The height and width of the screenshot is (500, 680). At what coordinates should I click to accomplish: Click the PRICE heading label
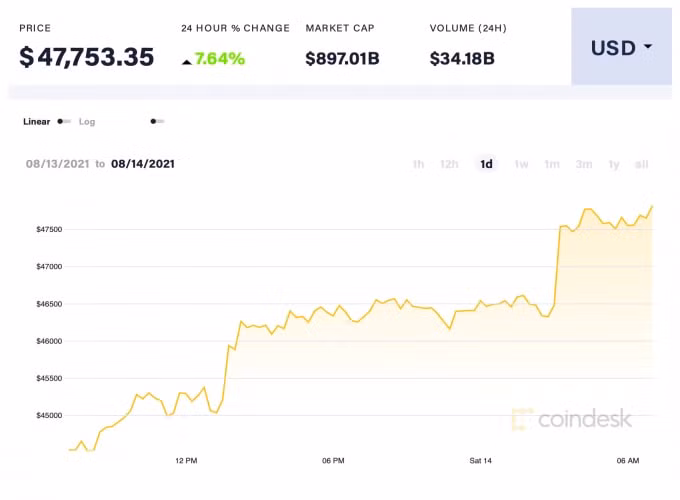click(x=35, y=28)
